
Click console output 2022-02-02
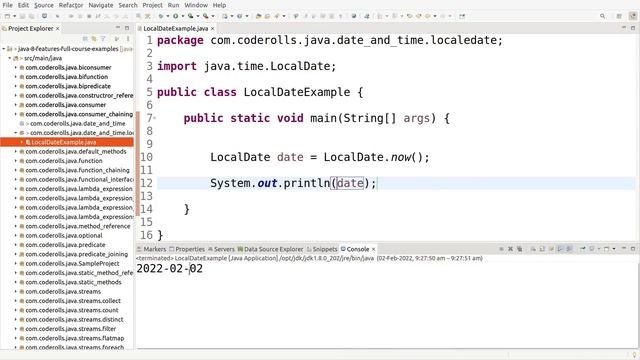tap(169, 269)
